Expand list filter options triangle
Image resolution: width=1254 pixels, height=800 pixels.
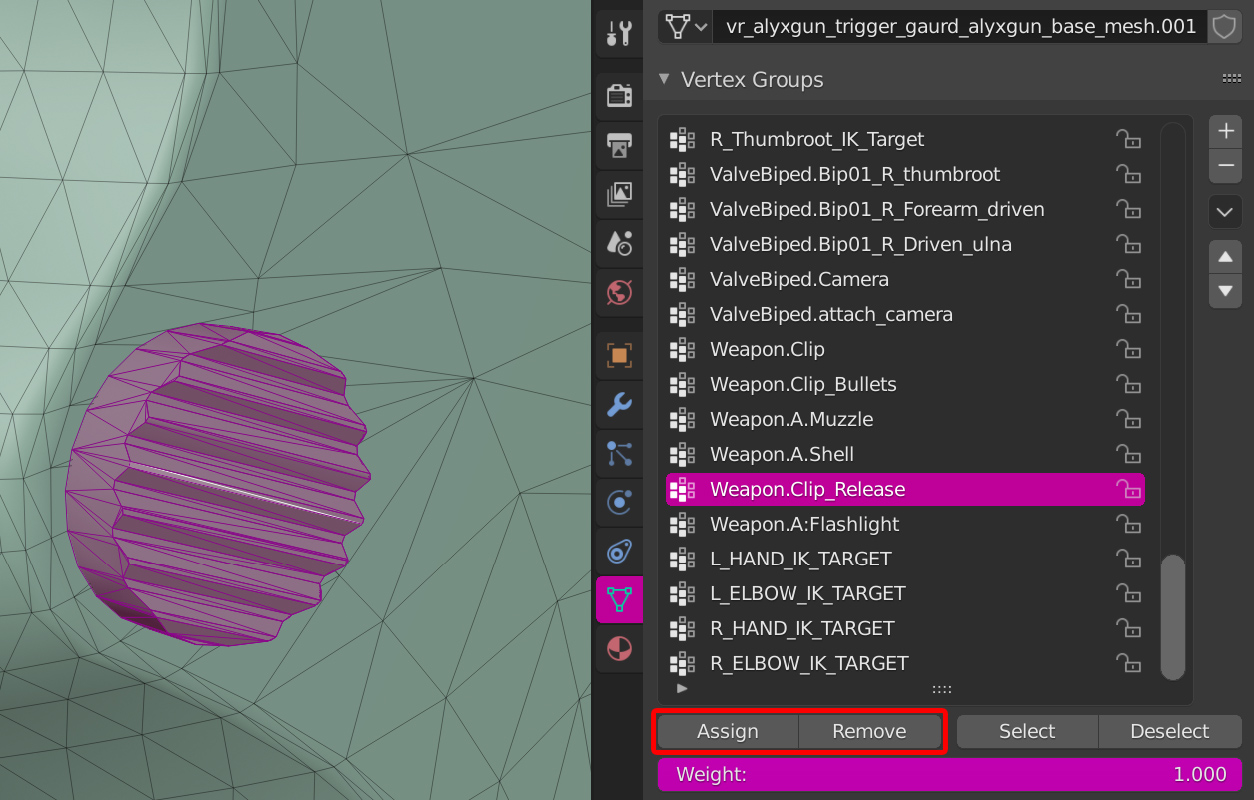[682, 688]
